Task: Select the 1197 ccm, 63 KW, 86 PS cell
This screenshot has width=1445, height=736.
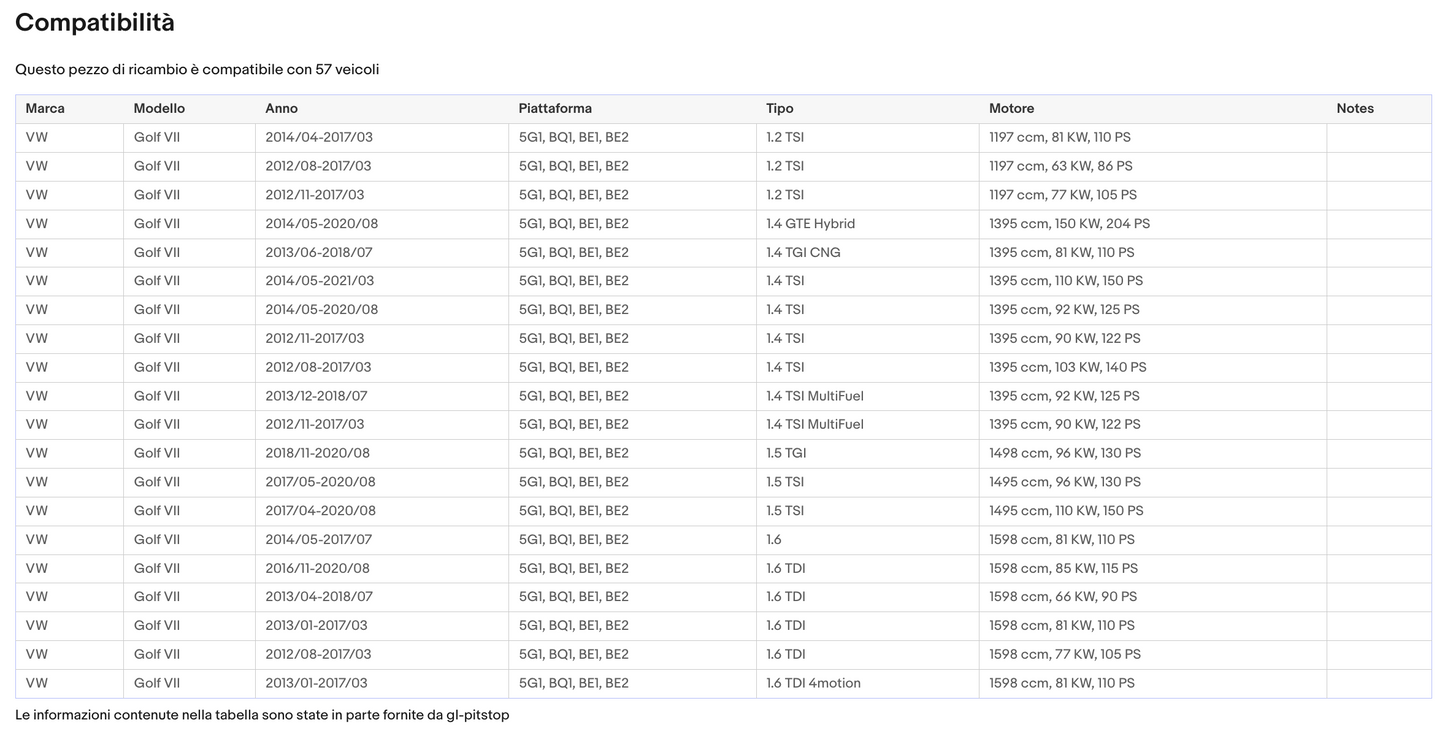Action: tap(1061, 166)
